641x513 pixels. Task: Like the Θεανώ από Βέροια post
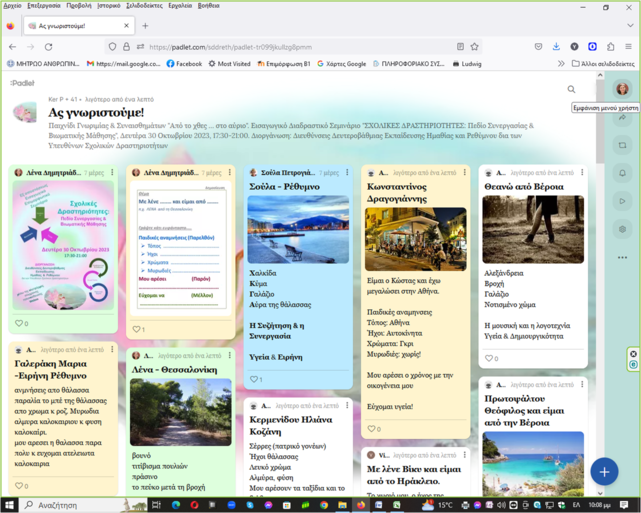[488, 358]
